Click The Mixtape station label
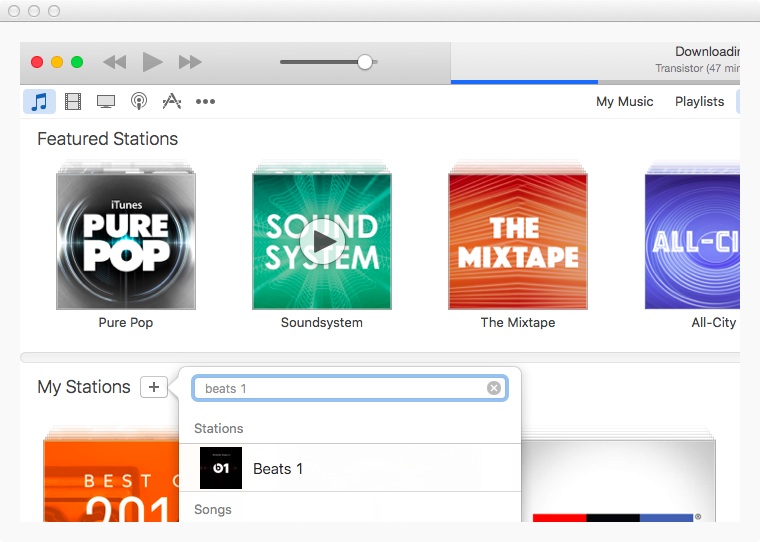This screenshot has height=542, width=760. tap(518, 322)
